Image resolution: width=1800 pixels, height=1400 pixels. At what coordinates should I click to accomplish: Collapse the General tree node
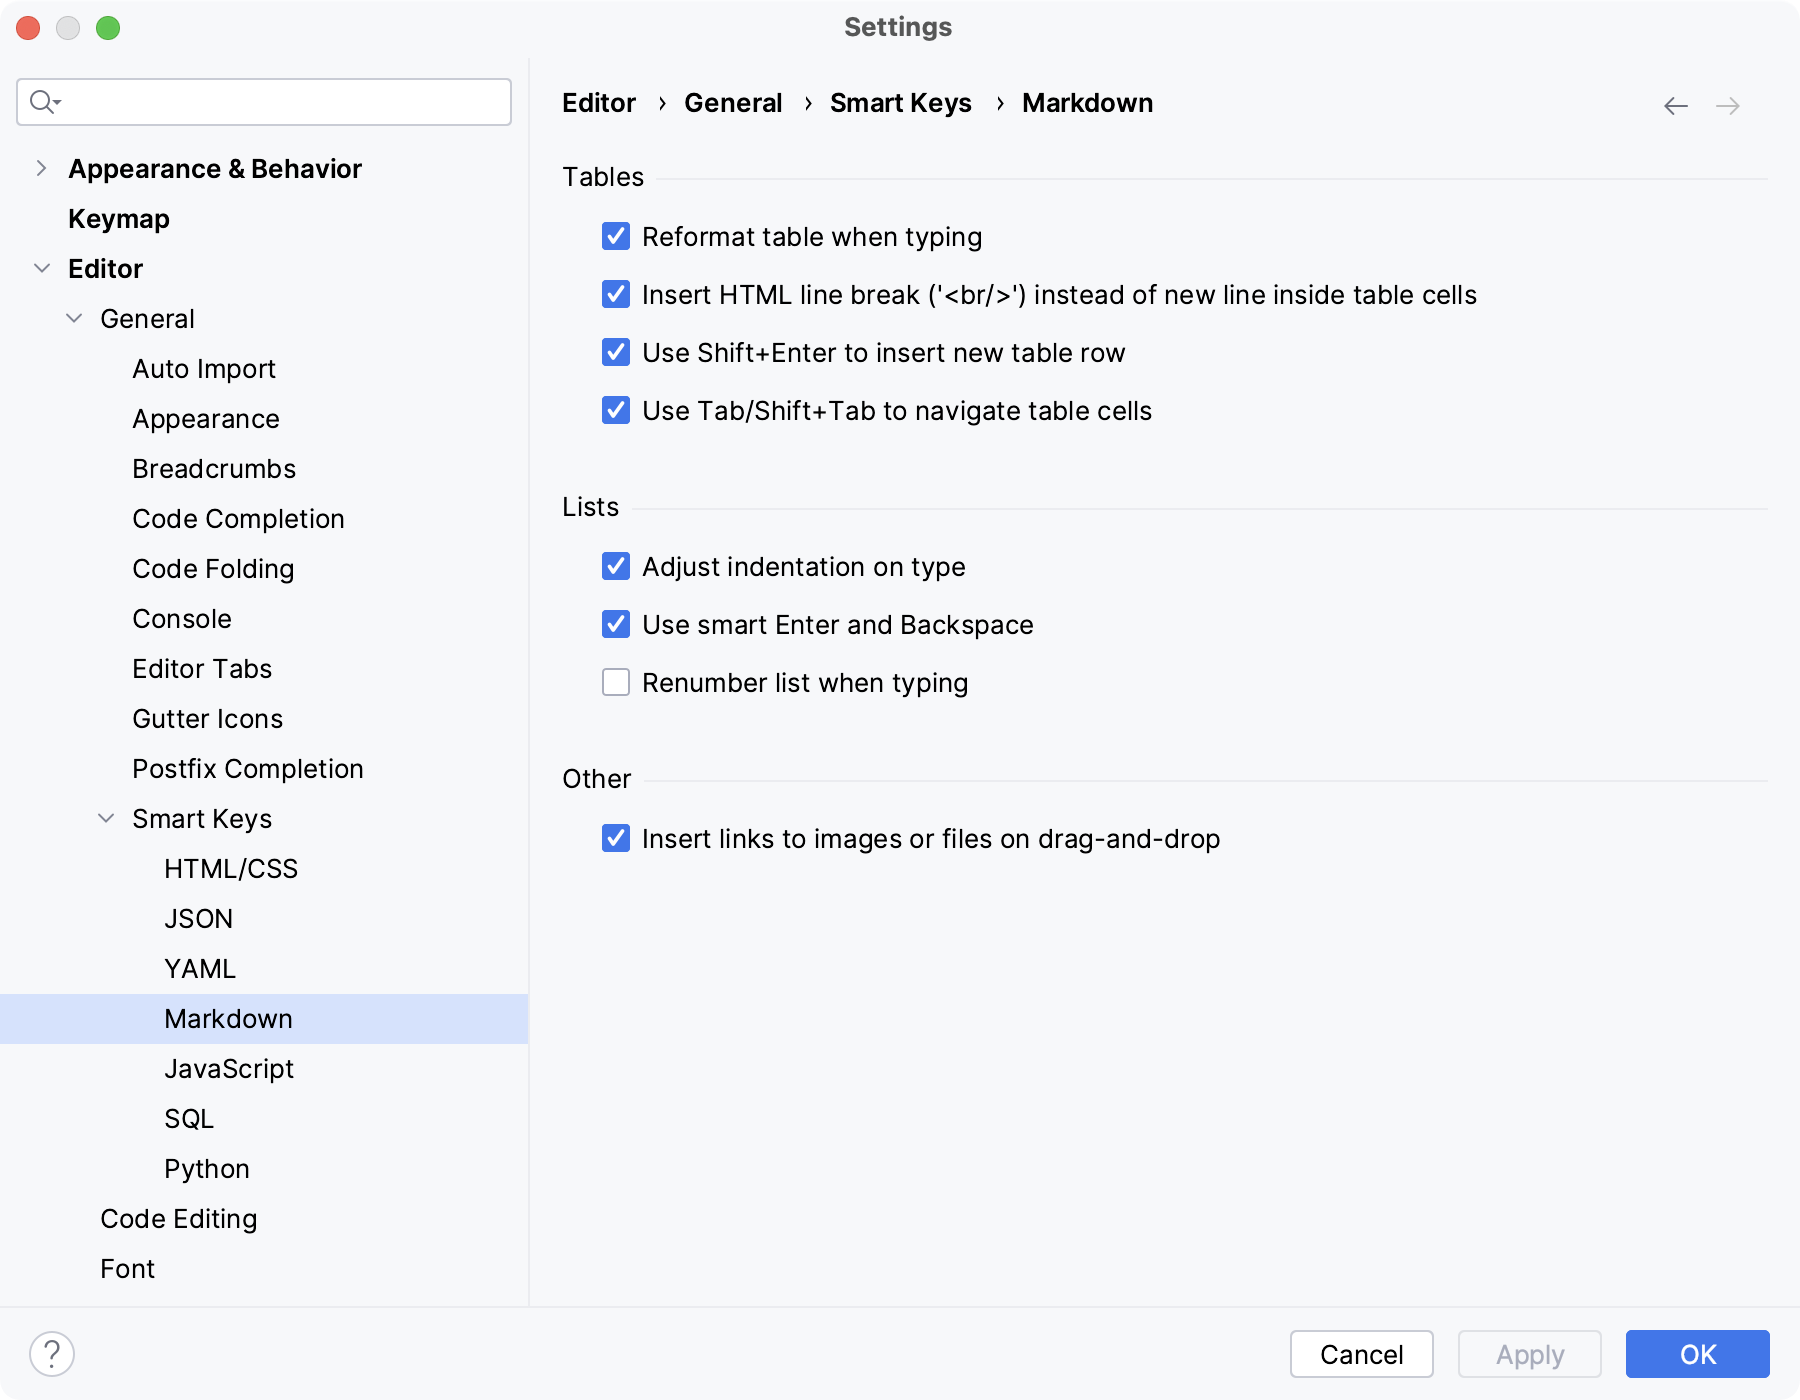pyautogui.click(x=73, y=318)
